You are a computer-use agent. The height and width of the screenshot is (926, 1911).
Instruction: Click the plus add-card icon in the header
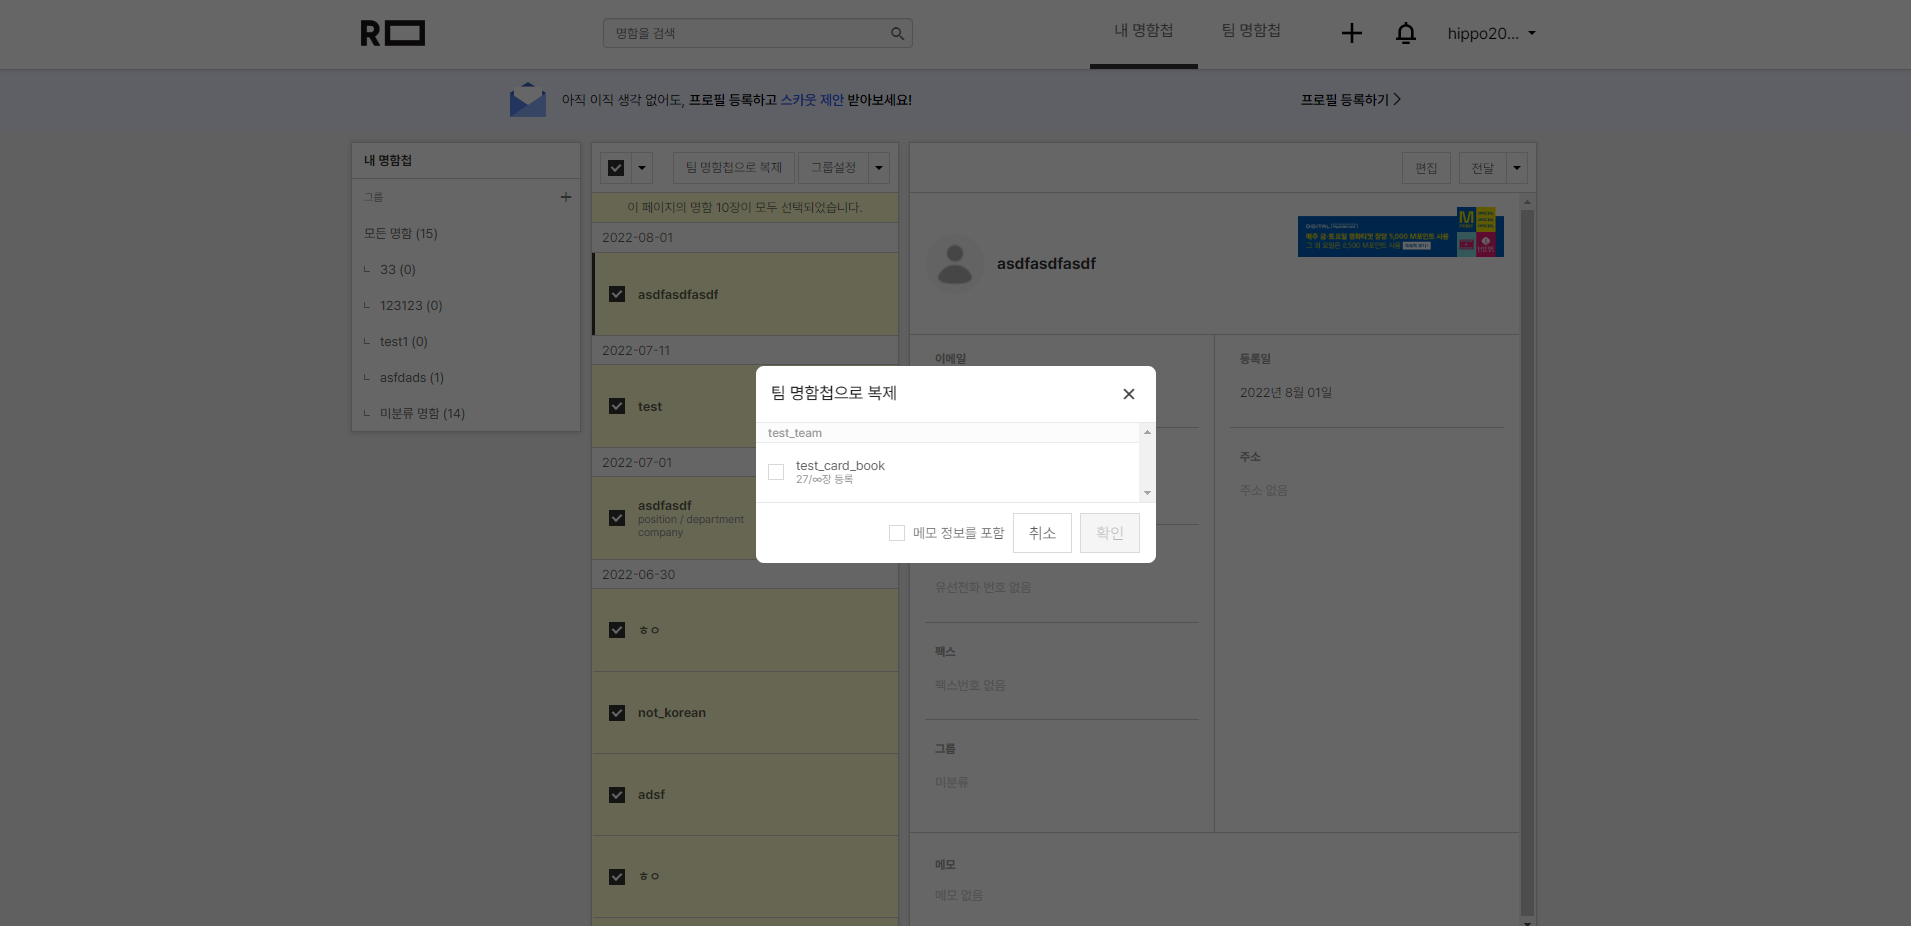coord(1351,33)
